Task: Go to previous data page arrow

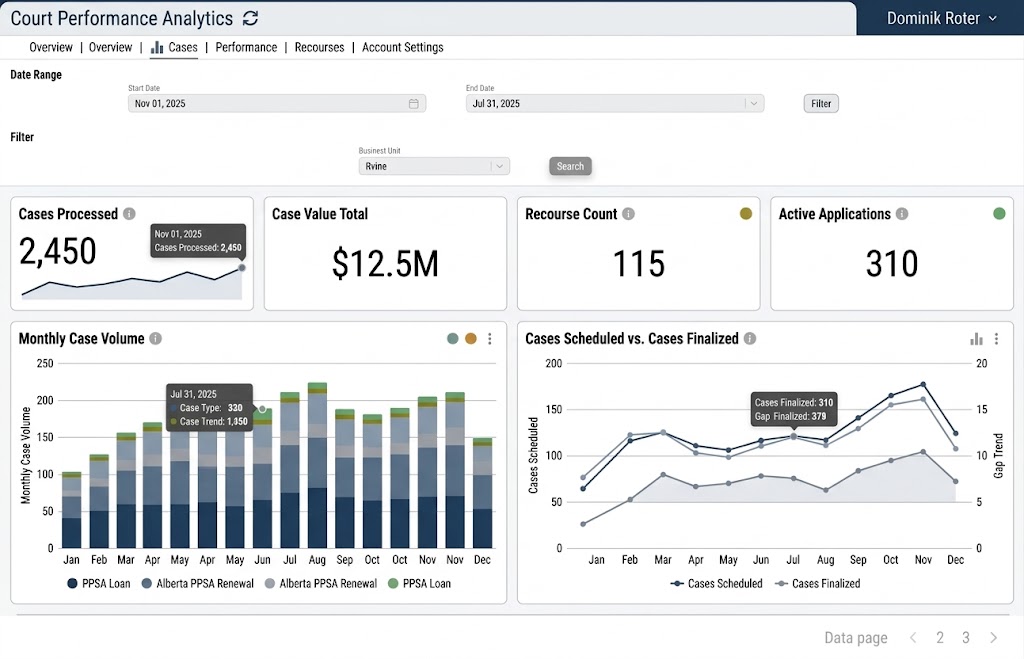Action: 913,637
